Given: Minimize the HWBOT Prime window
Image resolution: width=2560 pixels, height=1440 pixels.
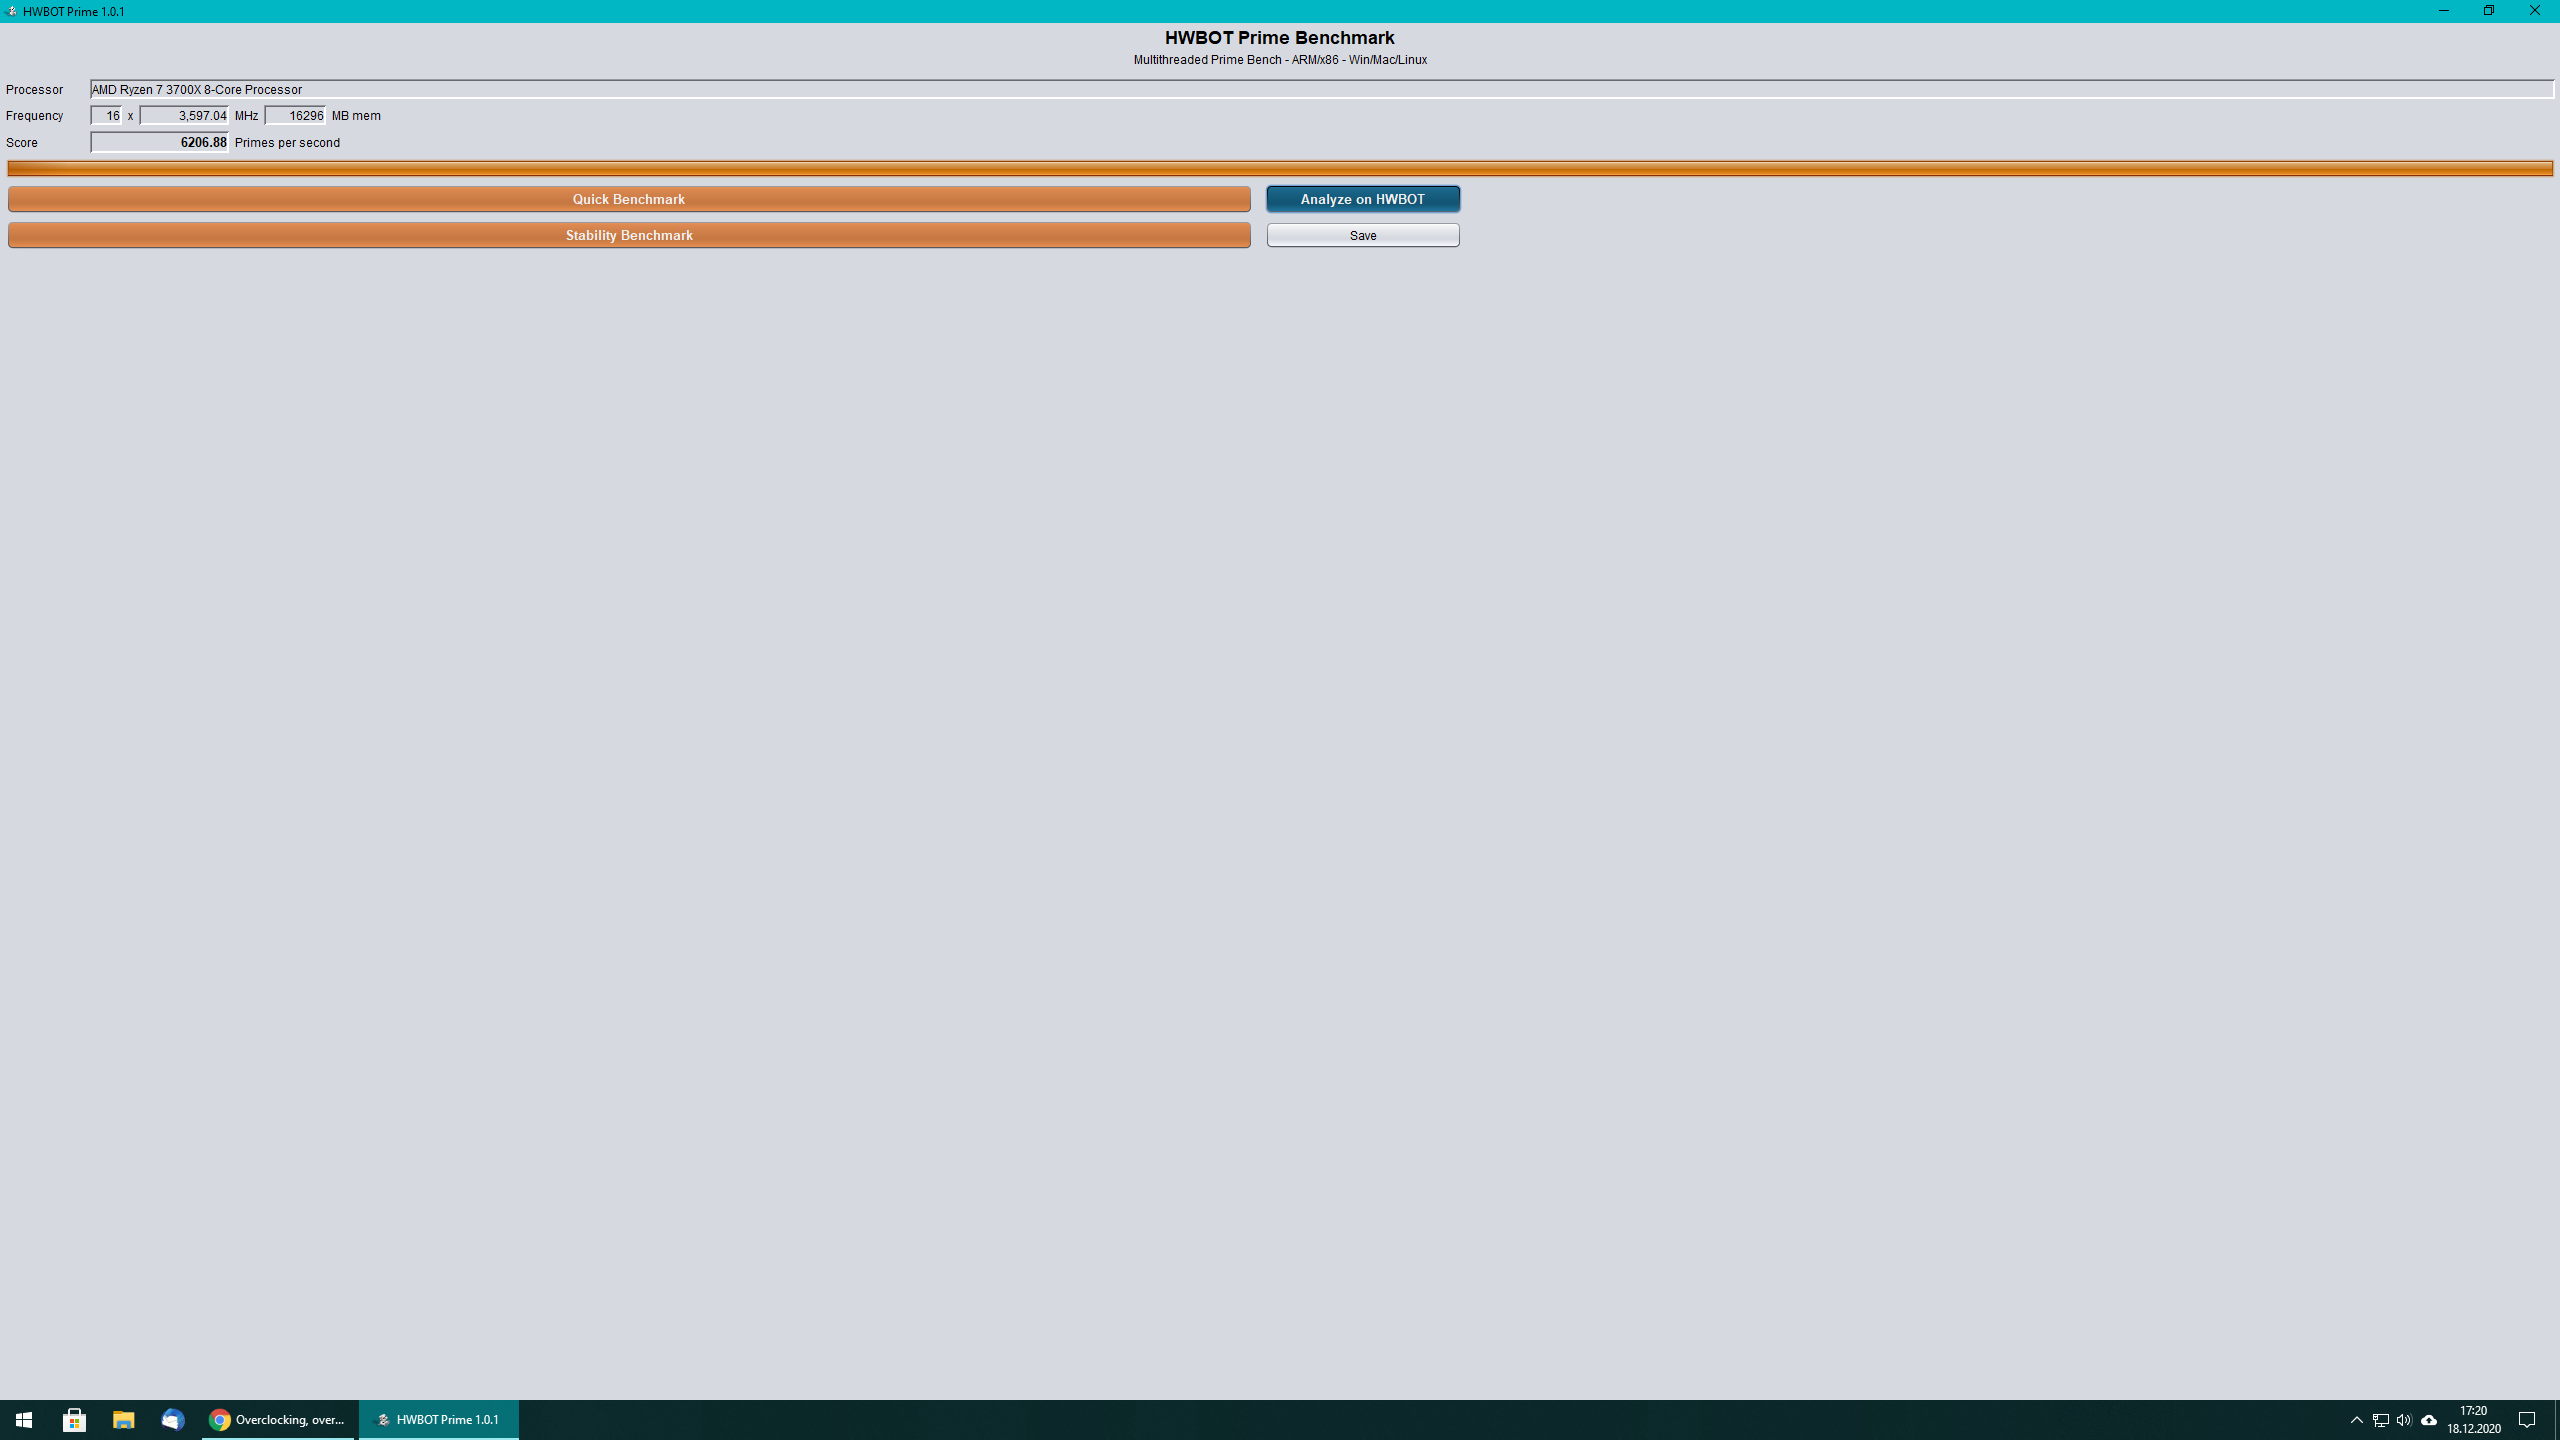Looking at the screenshot, I should pyautogui.click(x=2444, y=11).
